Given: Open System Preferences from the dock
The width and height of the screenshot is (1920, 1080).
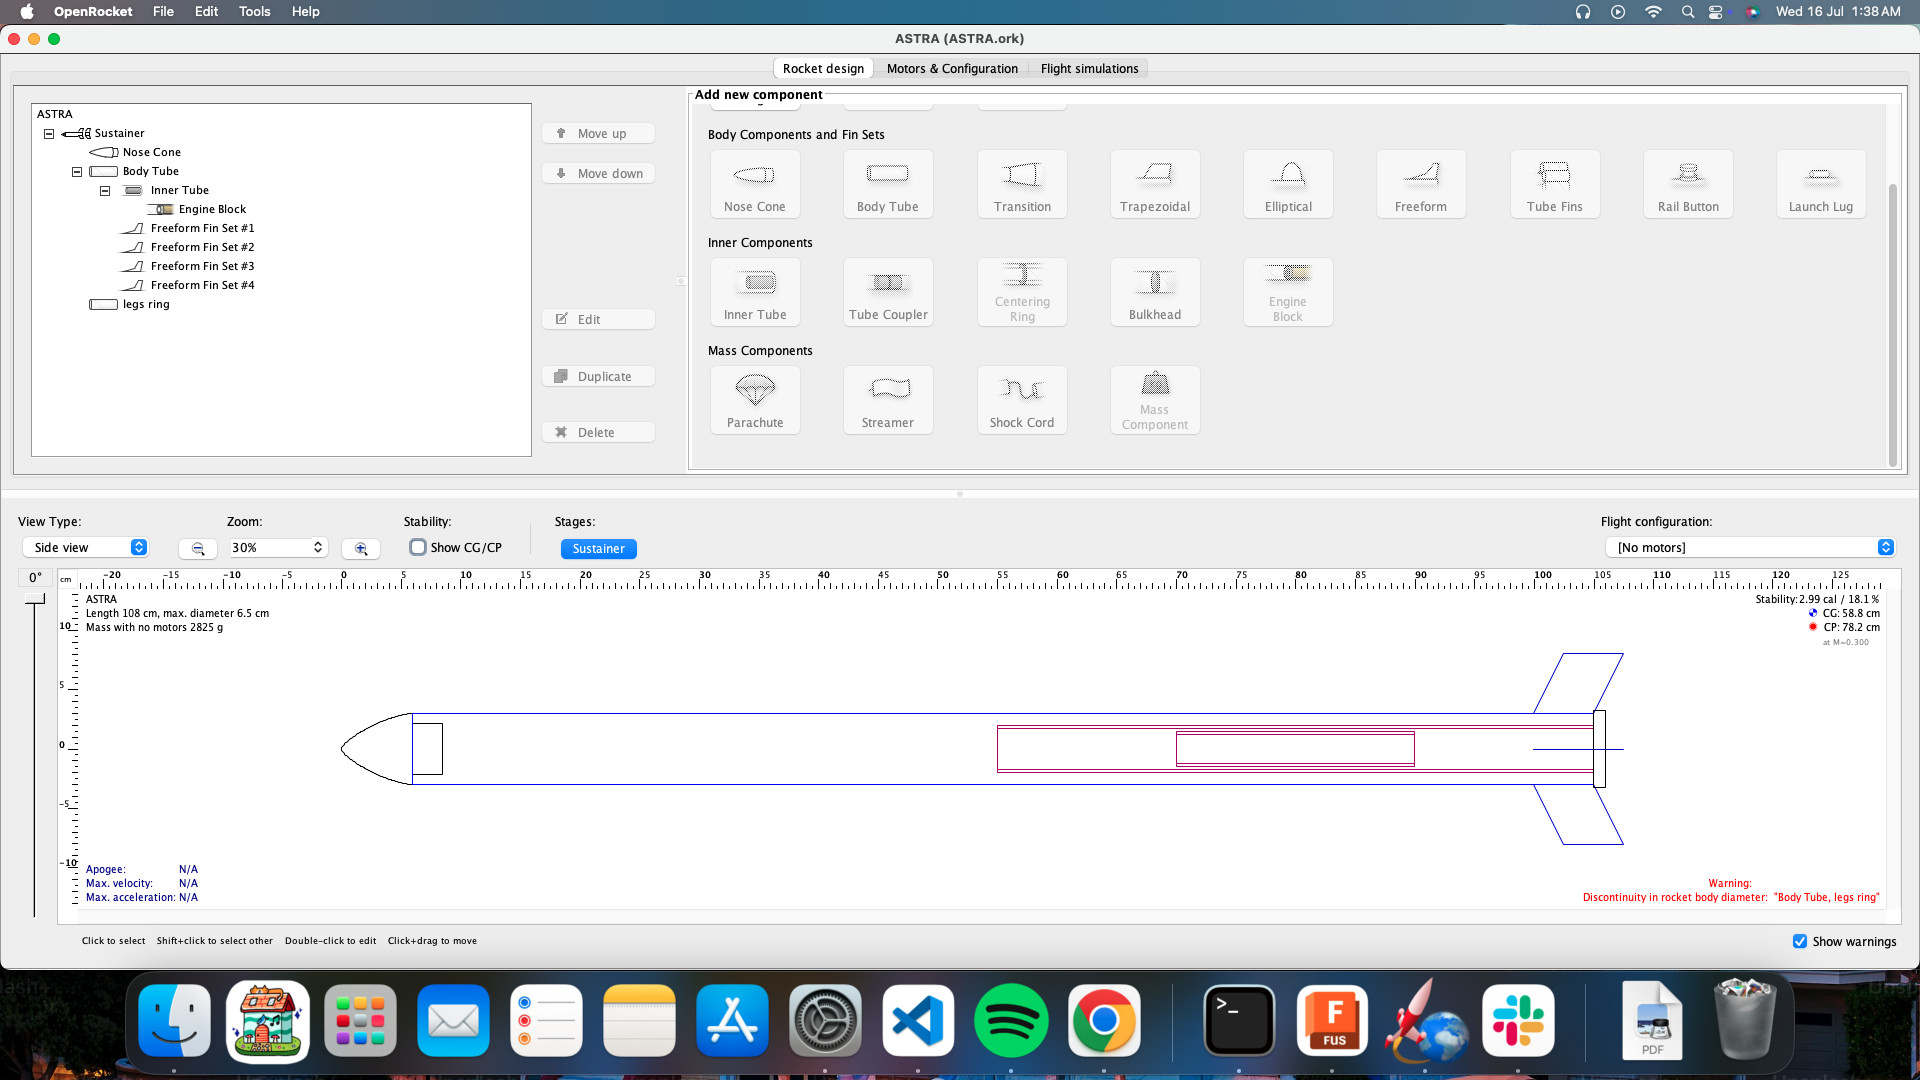Looking at the screenshot, I should pyautogui.click(x=825, y=1021).
